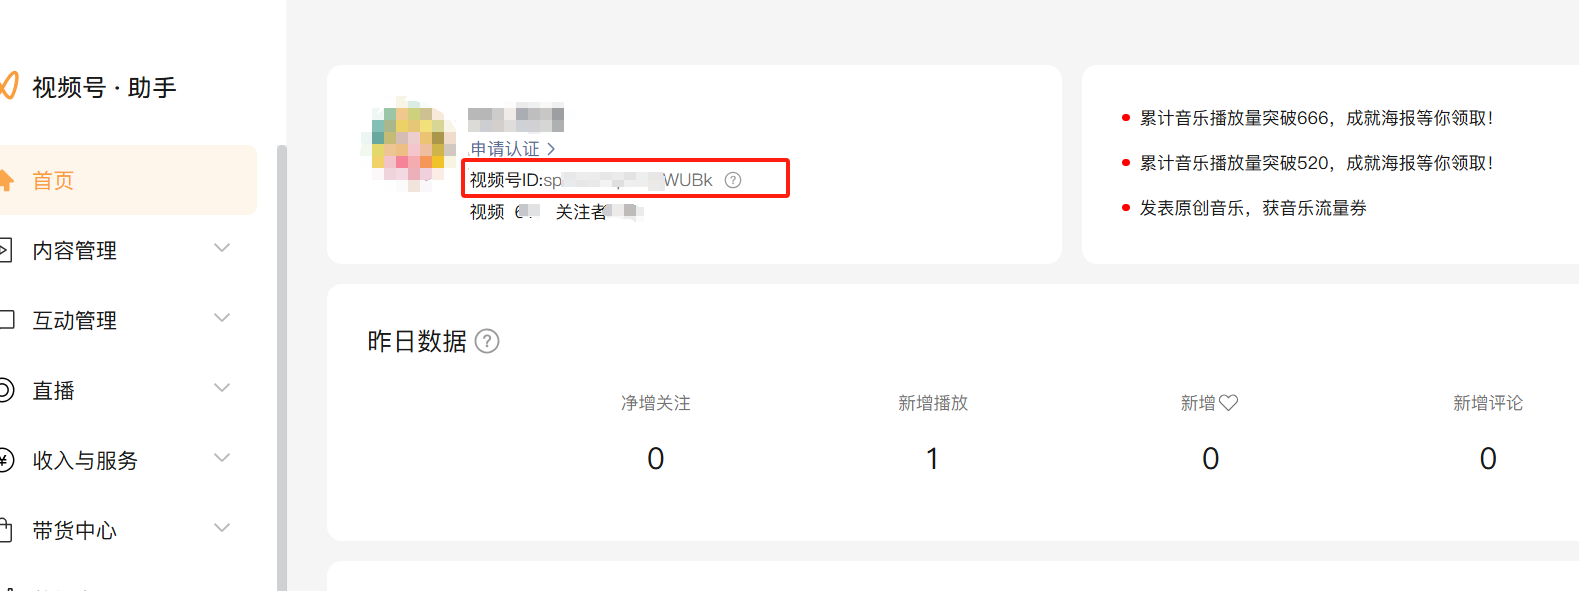The width and height of the screenshot is (1579, 591).
Task: Expand the 直播 menu chevron
Action: click(222, 388)
